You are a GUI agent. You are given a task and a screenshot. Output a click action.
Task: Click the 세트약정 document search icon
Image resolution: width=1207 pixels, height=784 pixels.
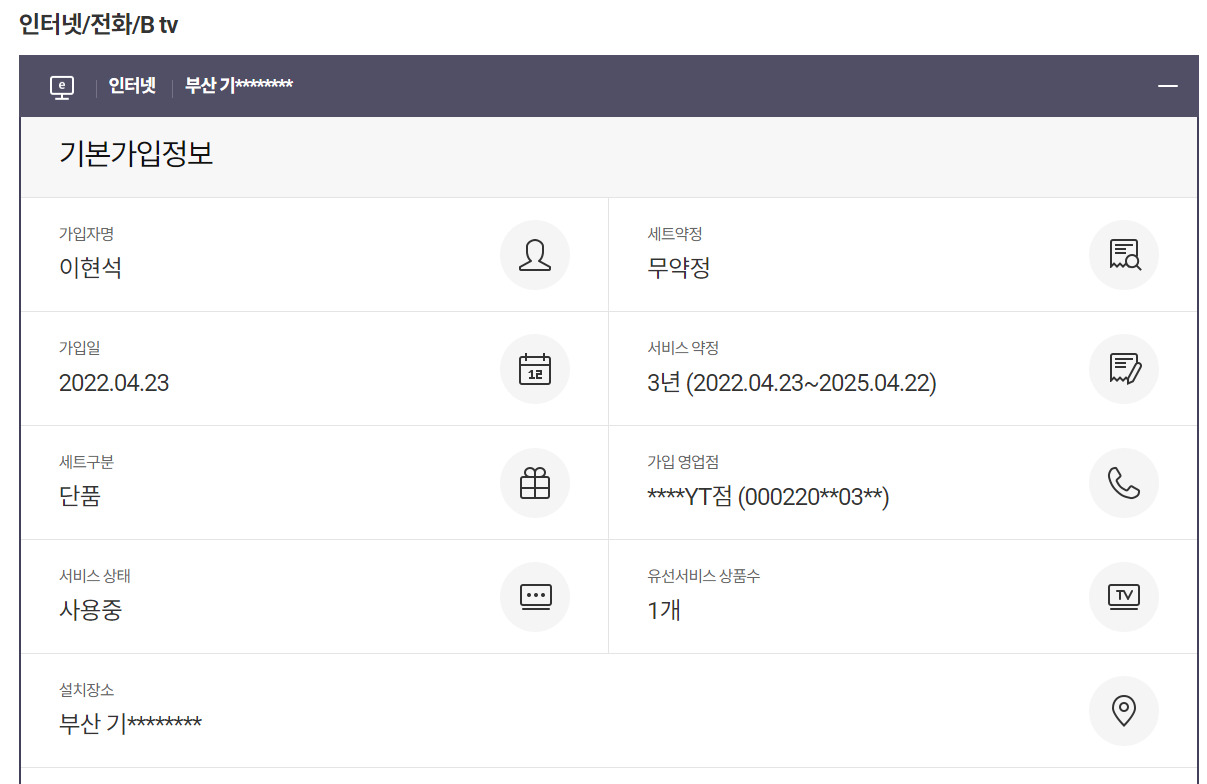tap(1124, 255)
